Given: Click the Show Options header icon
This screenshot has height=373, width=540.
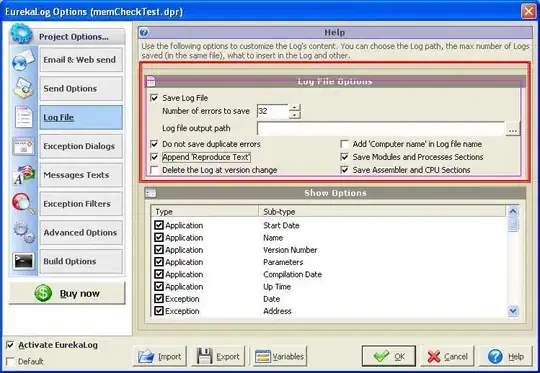Looking at the screenshot, I should [x=151, y=193].
